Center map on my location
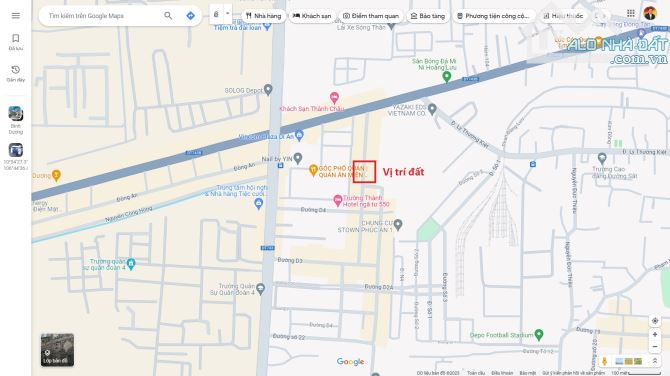This screenshot has height=376, width=670. tap(655, 320)
